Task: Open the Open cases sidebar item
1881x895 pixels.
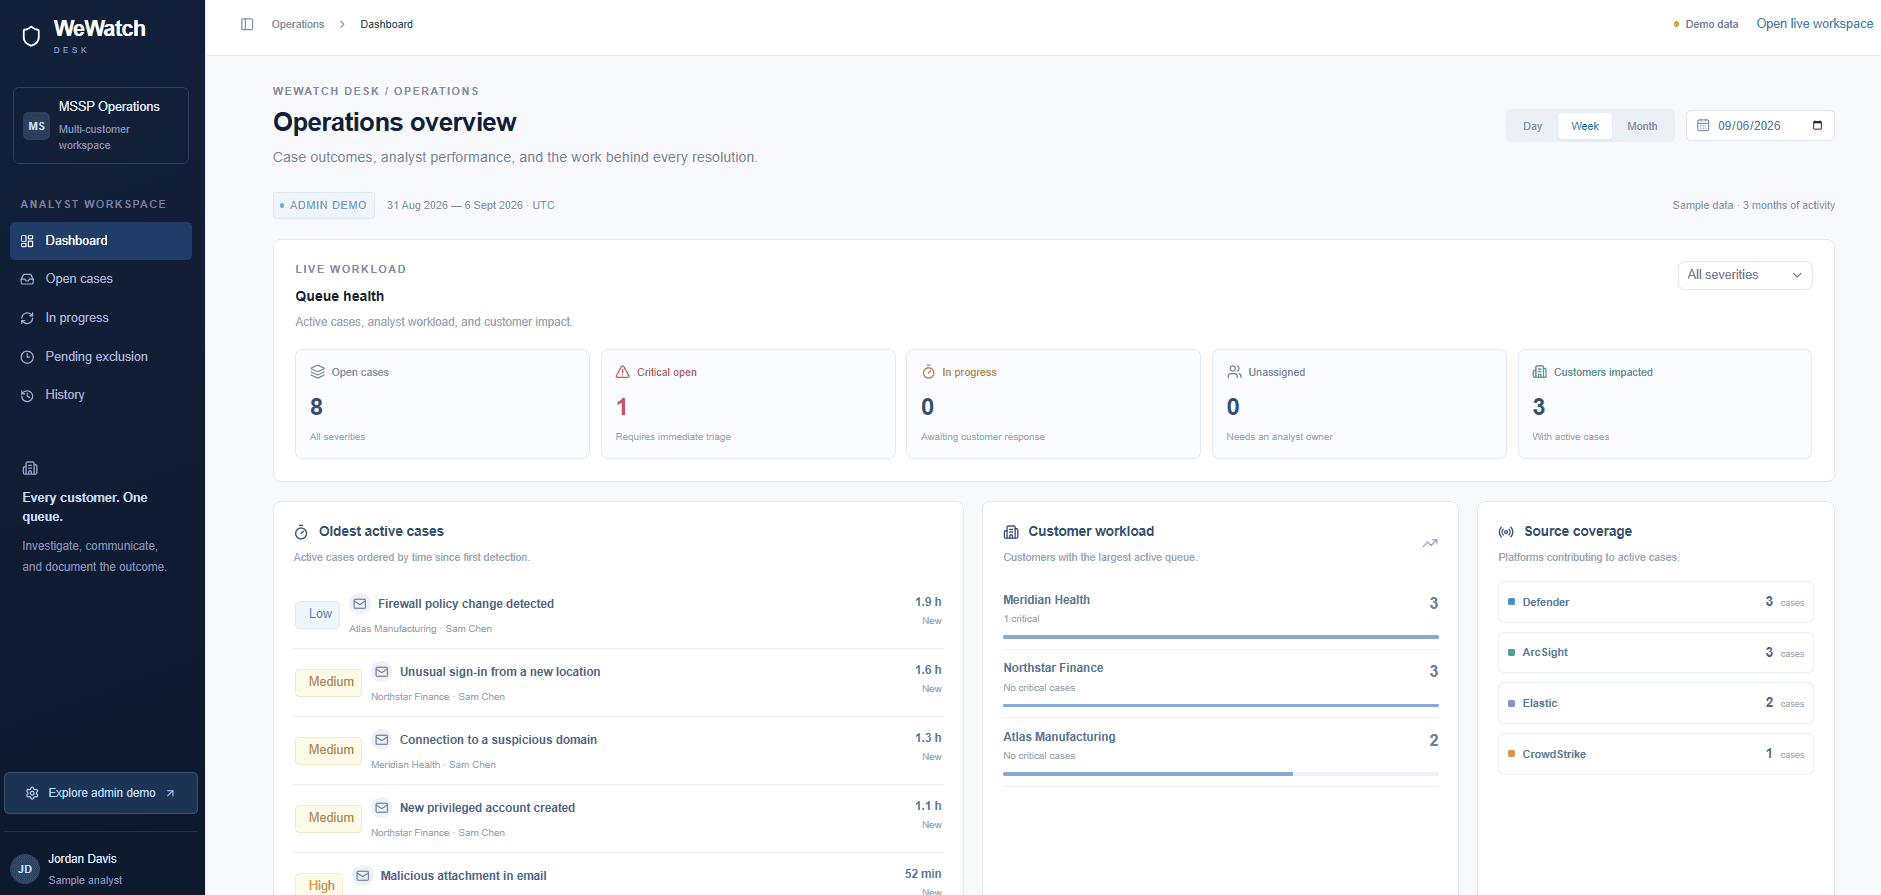Action: click(x=101, y=279)
